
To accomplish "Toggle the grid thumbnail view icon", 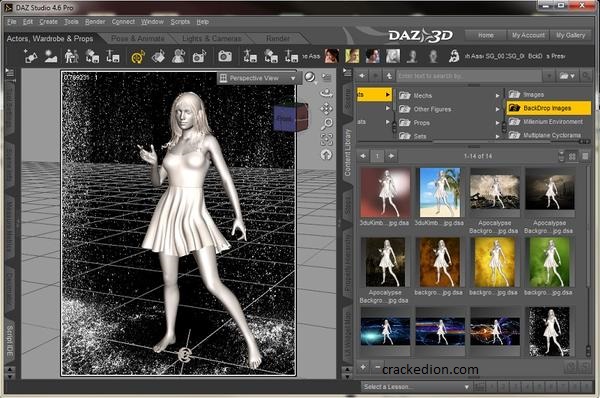I will click(572, 157).
